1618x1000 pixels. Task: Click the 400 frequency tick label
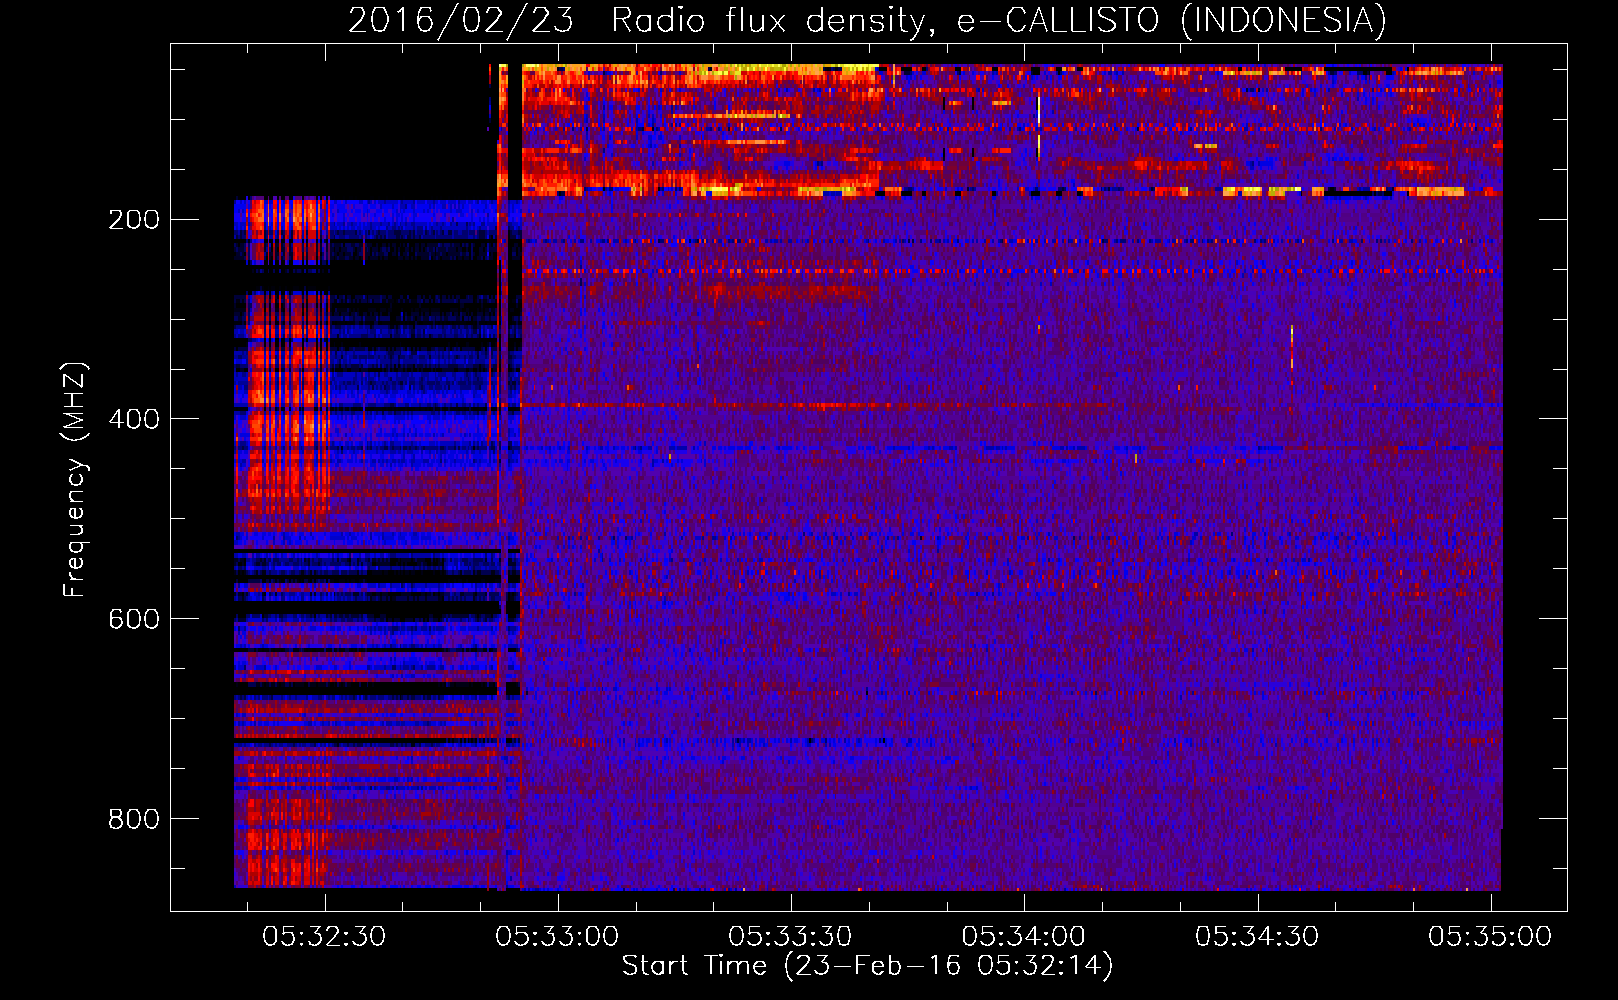(x=134, y=419)
